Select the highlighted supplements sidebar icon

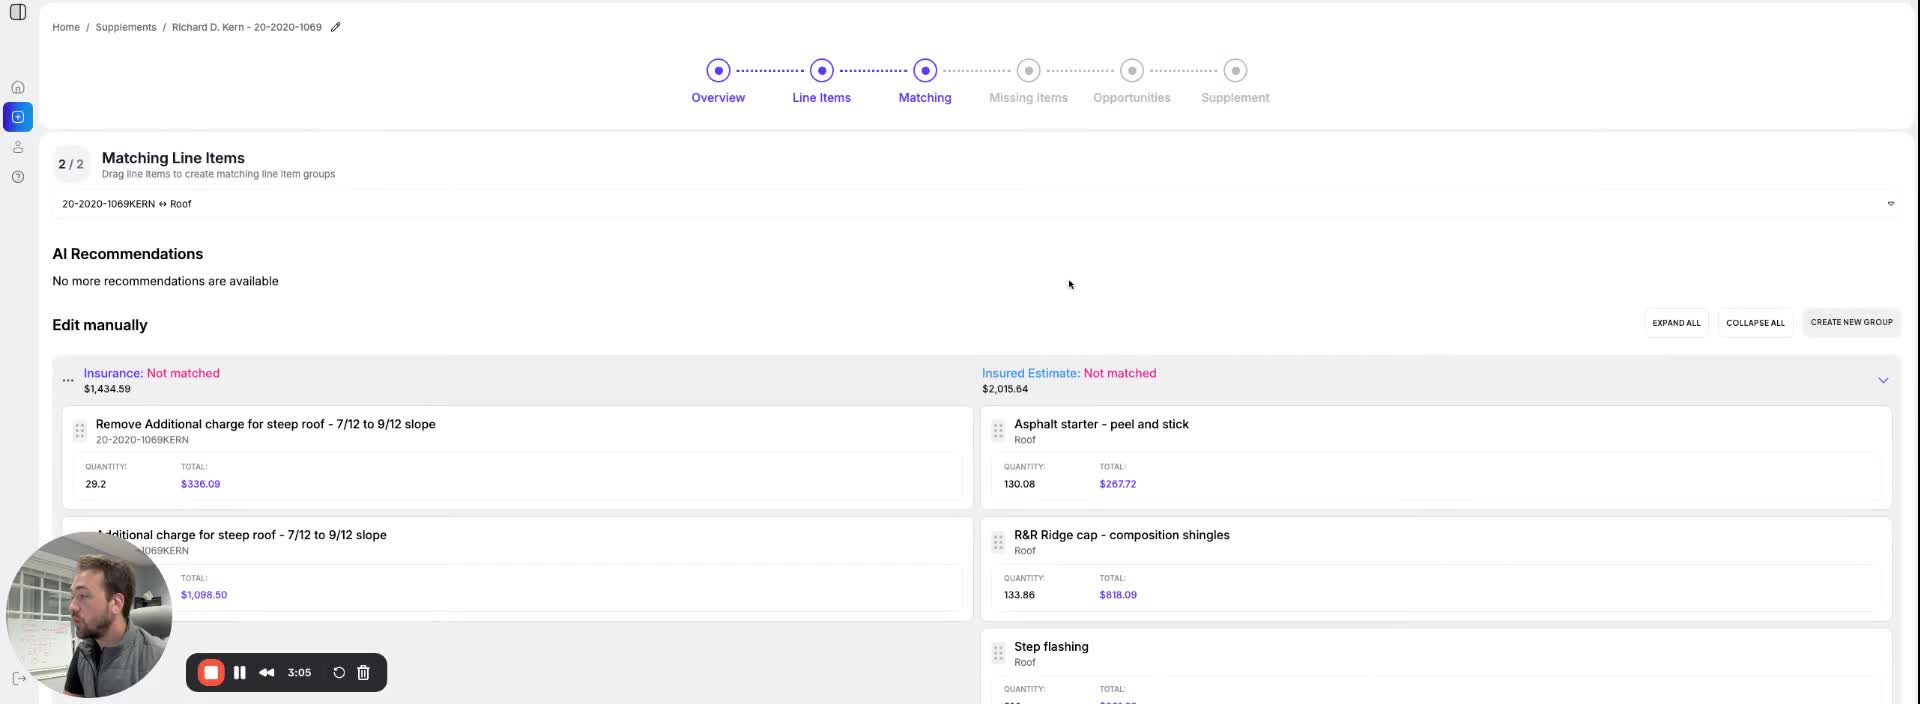(x=18, y=117)
